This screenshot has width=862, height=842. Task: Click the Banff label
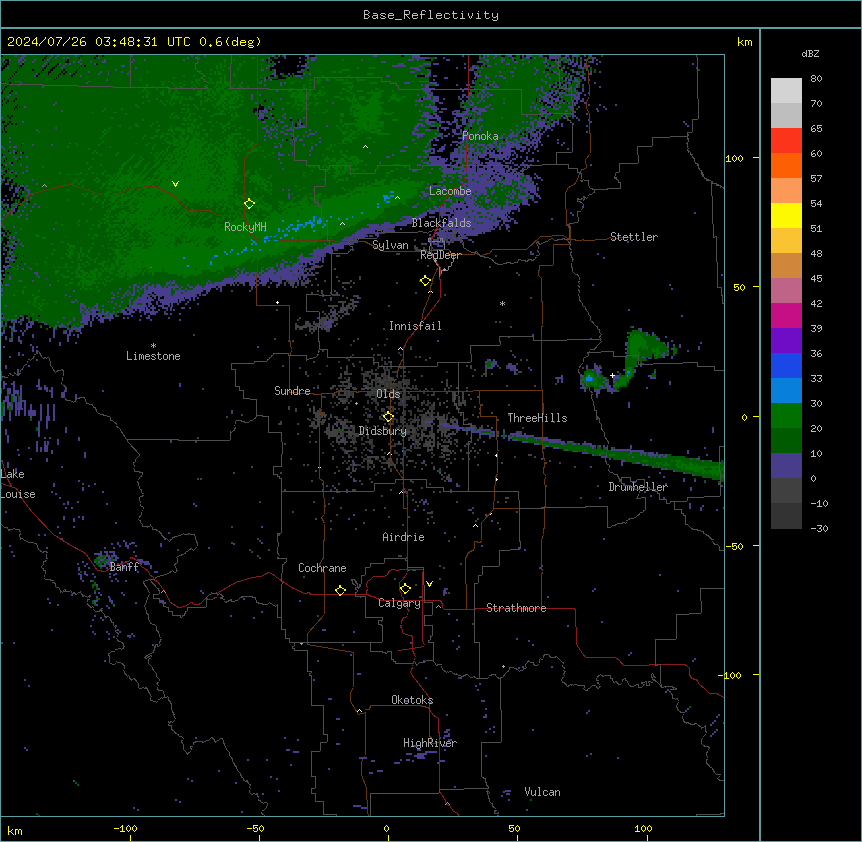(x=124, y=567)
